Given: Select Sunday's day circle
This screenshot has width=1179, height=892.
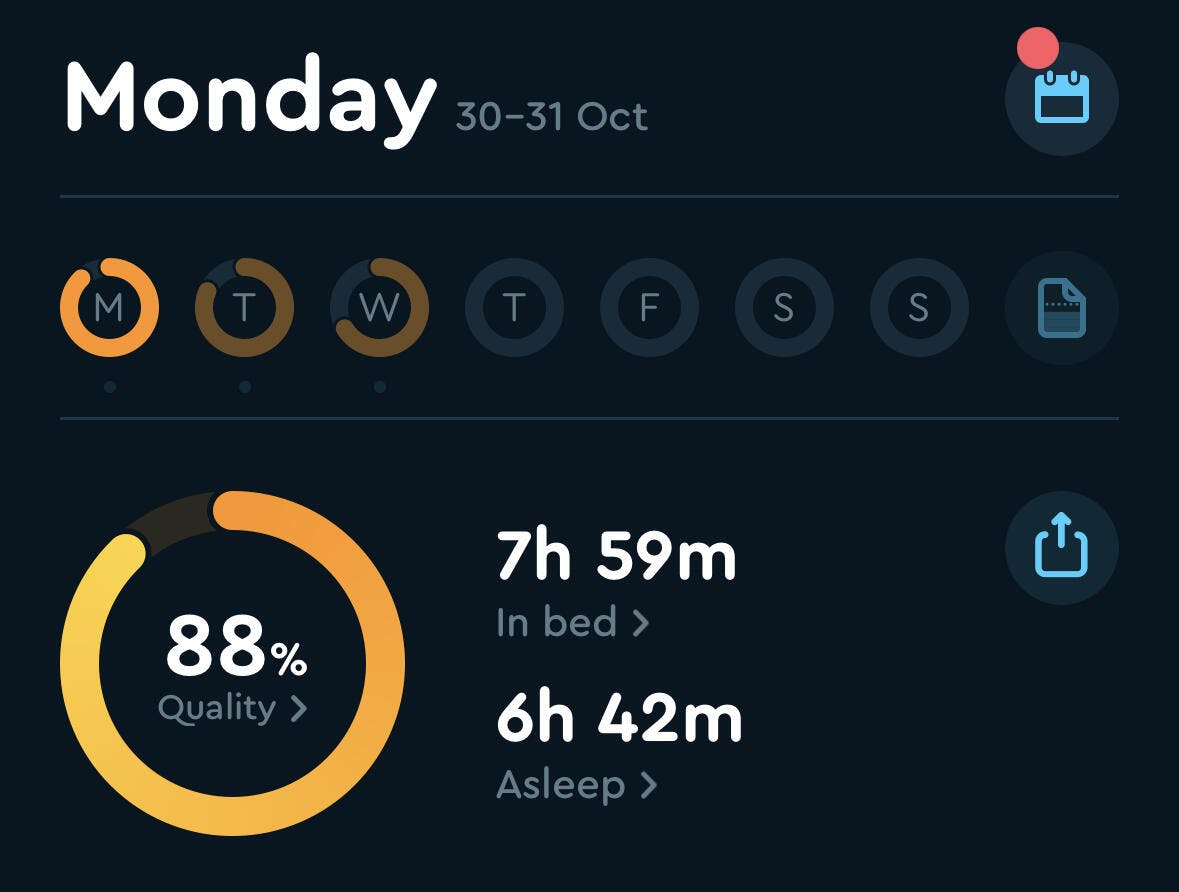Looking at the screenshot, I should pyautogui.click(x=919, y=308).
